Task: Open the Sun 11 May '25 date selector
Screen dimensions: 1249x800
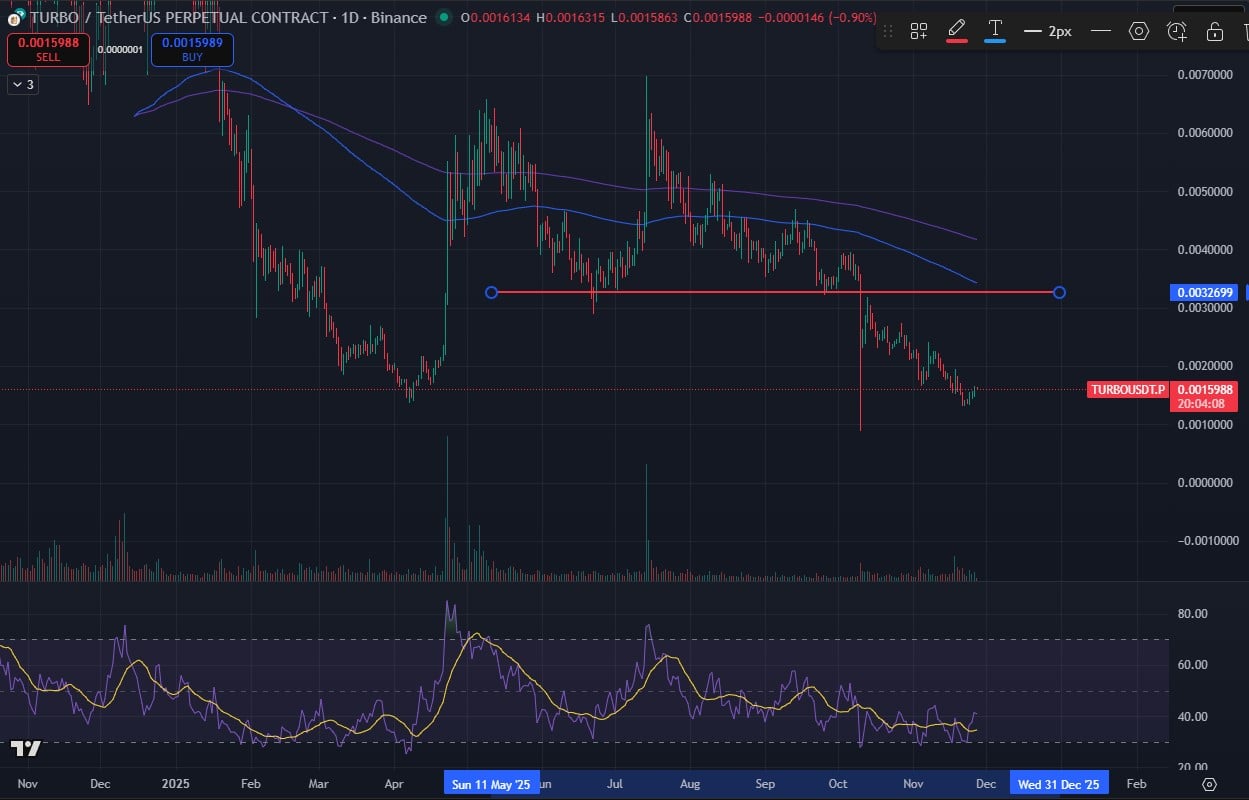Action: (x=491, y=784)
